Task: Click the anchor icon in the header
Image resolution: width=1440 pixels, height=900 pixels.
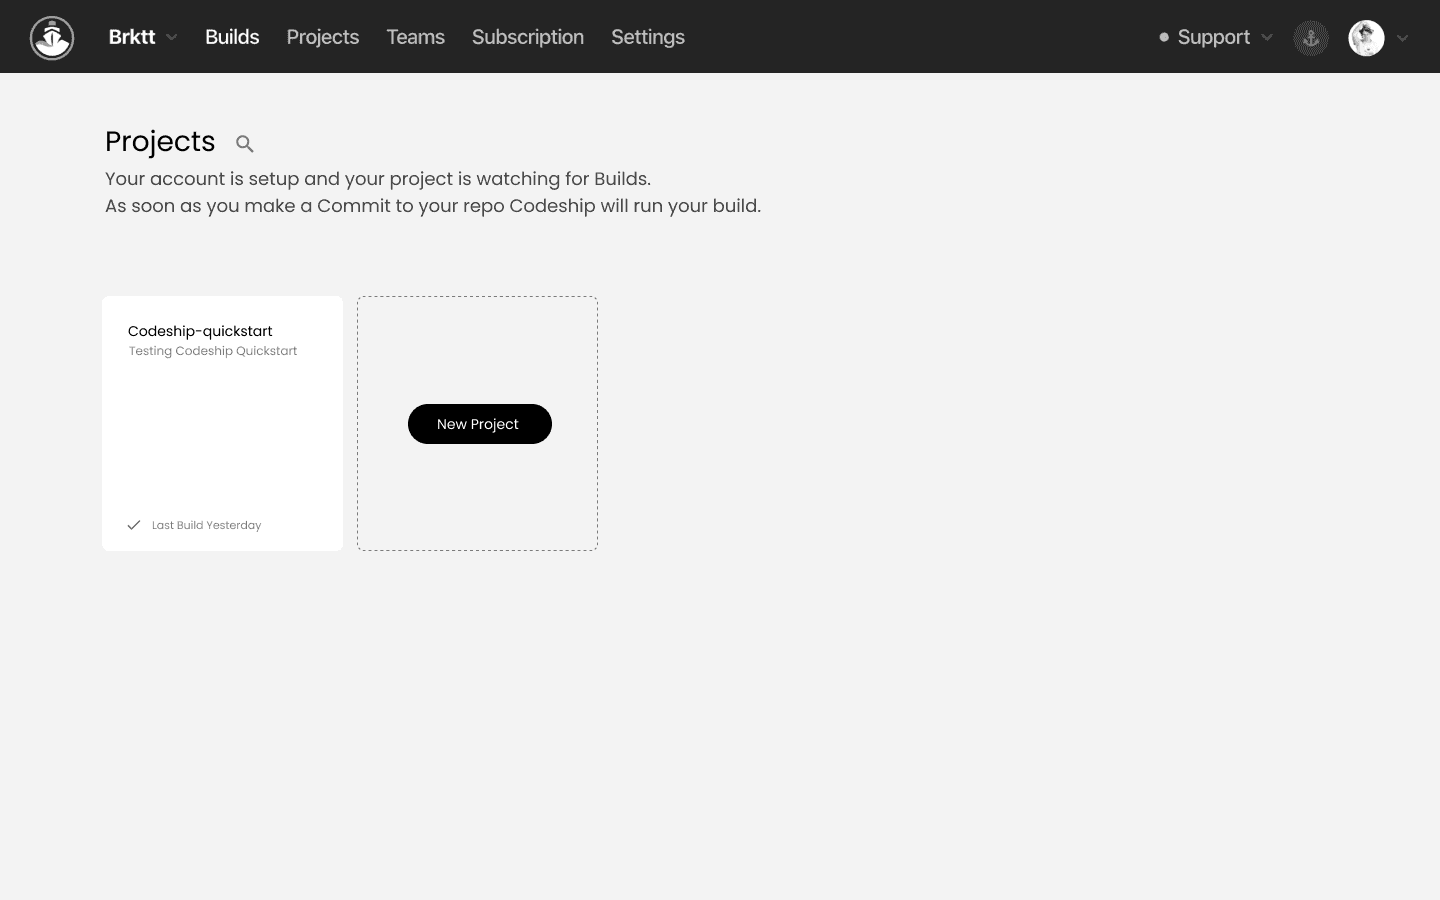Action: pyautogui.click(x=1311, y=38)
